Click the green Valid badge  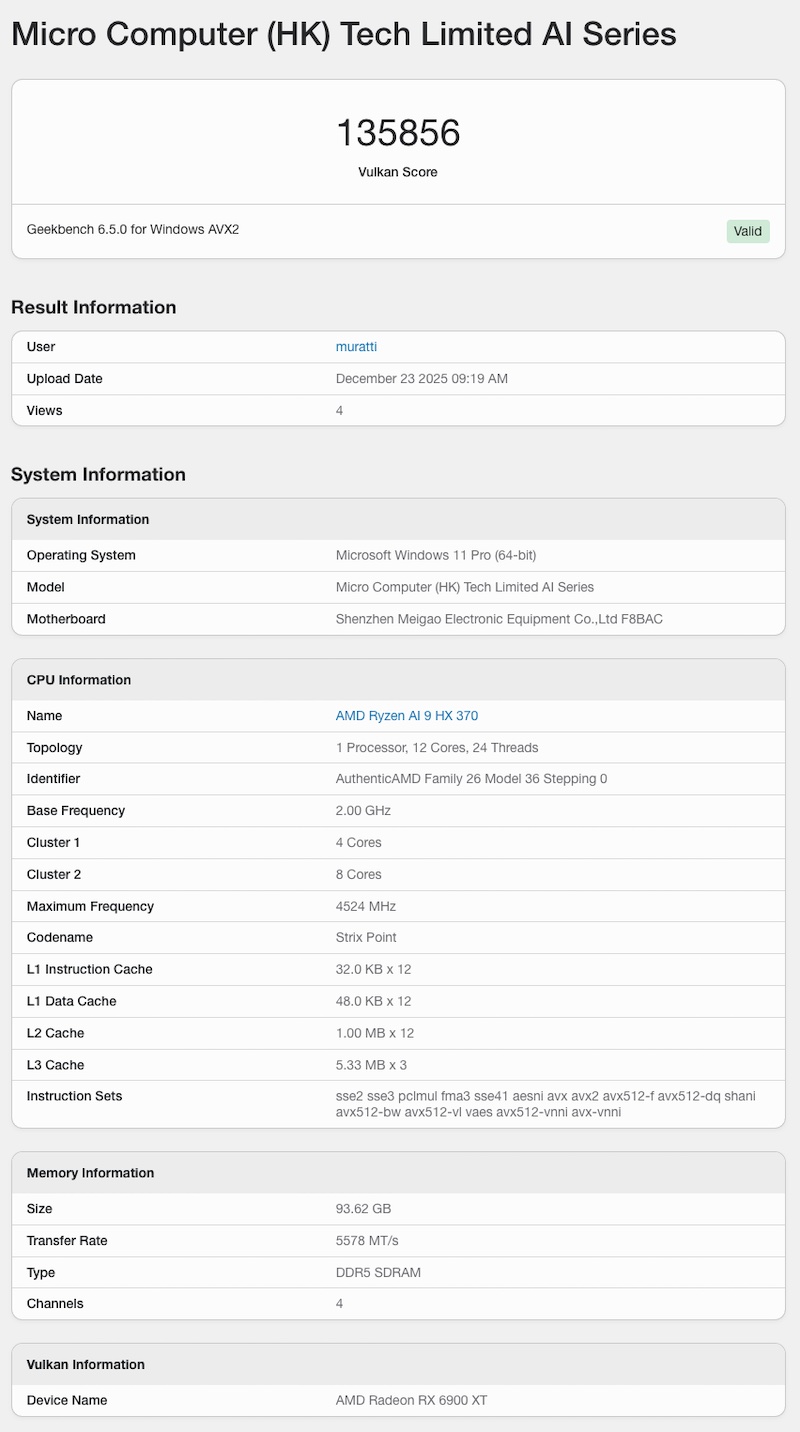click(747, 231)
